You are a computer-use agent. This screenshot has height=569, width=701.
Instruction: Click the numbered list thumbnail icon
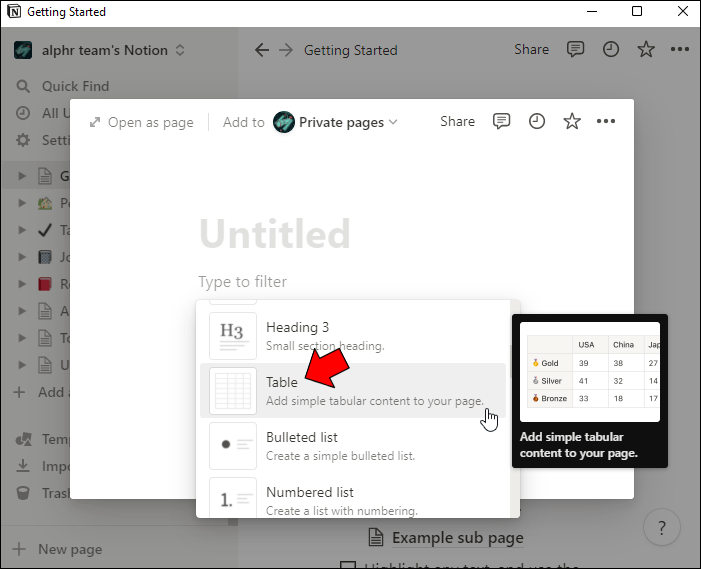click(x=233, y=497)
